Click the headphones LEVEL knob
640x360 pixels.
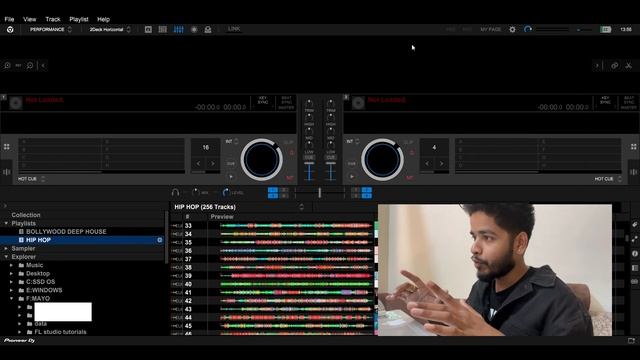tap(226, 192)
